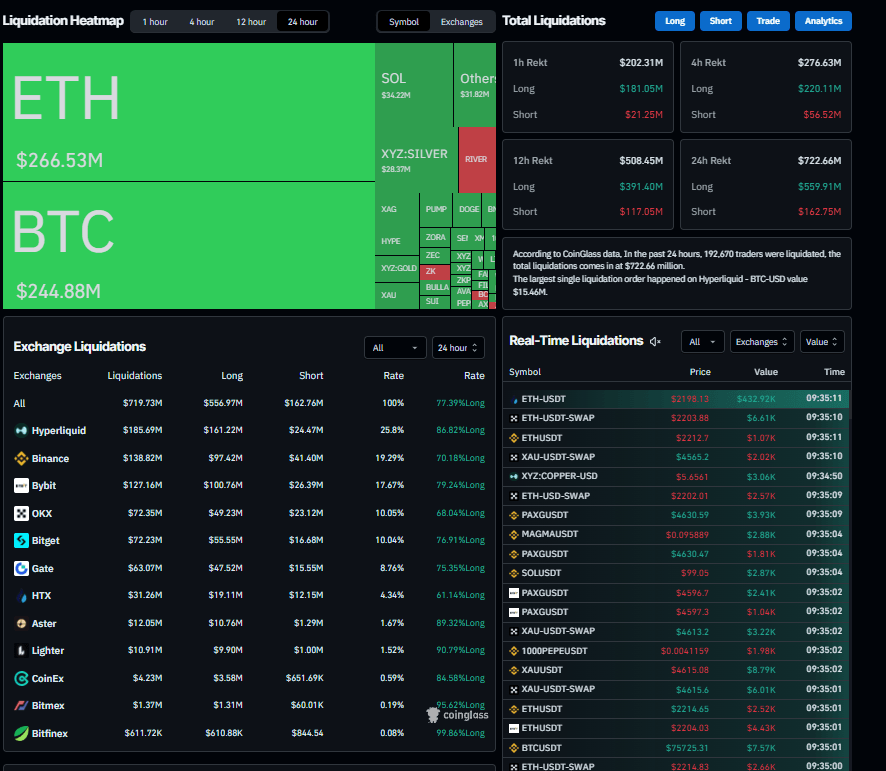
Task: Click the Short column header in exchanges table
Action: click(x=311, y=376)
